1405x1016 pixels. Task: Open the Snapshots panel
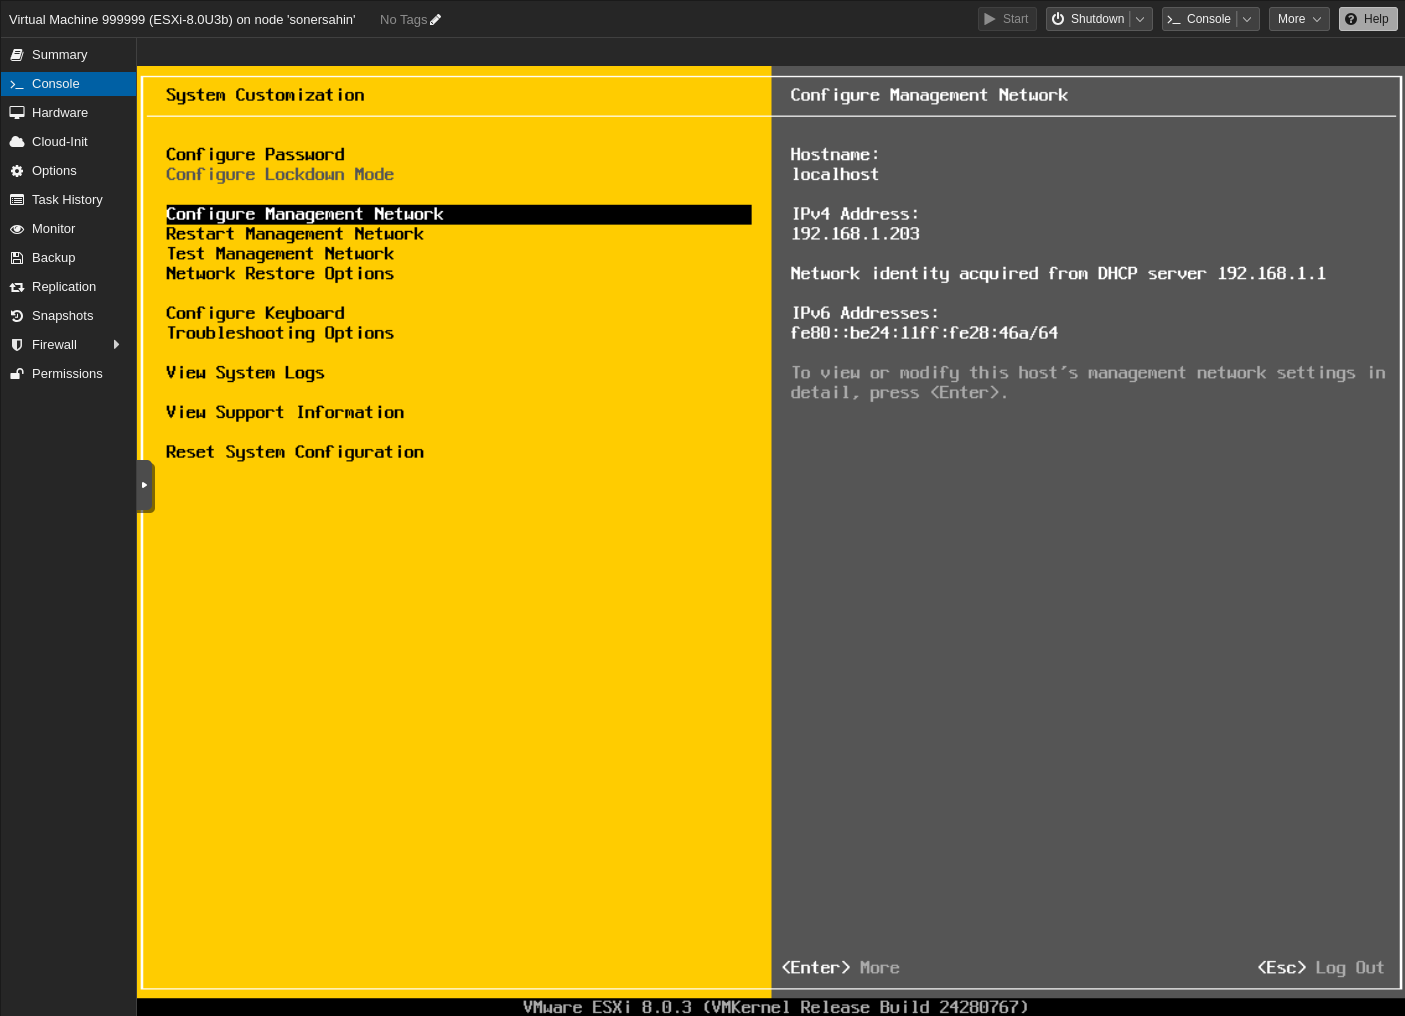62,315
